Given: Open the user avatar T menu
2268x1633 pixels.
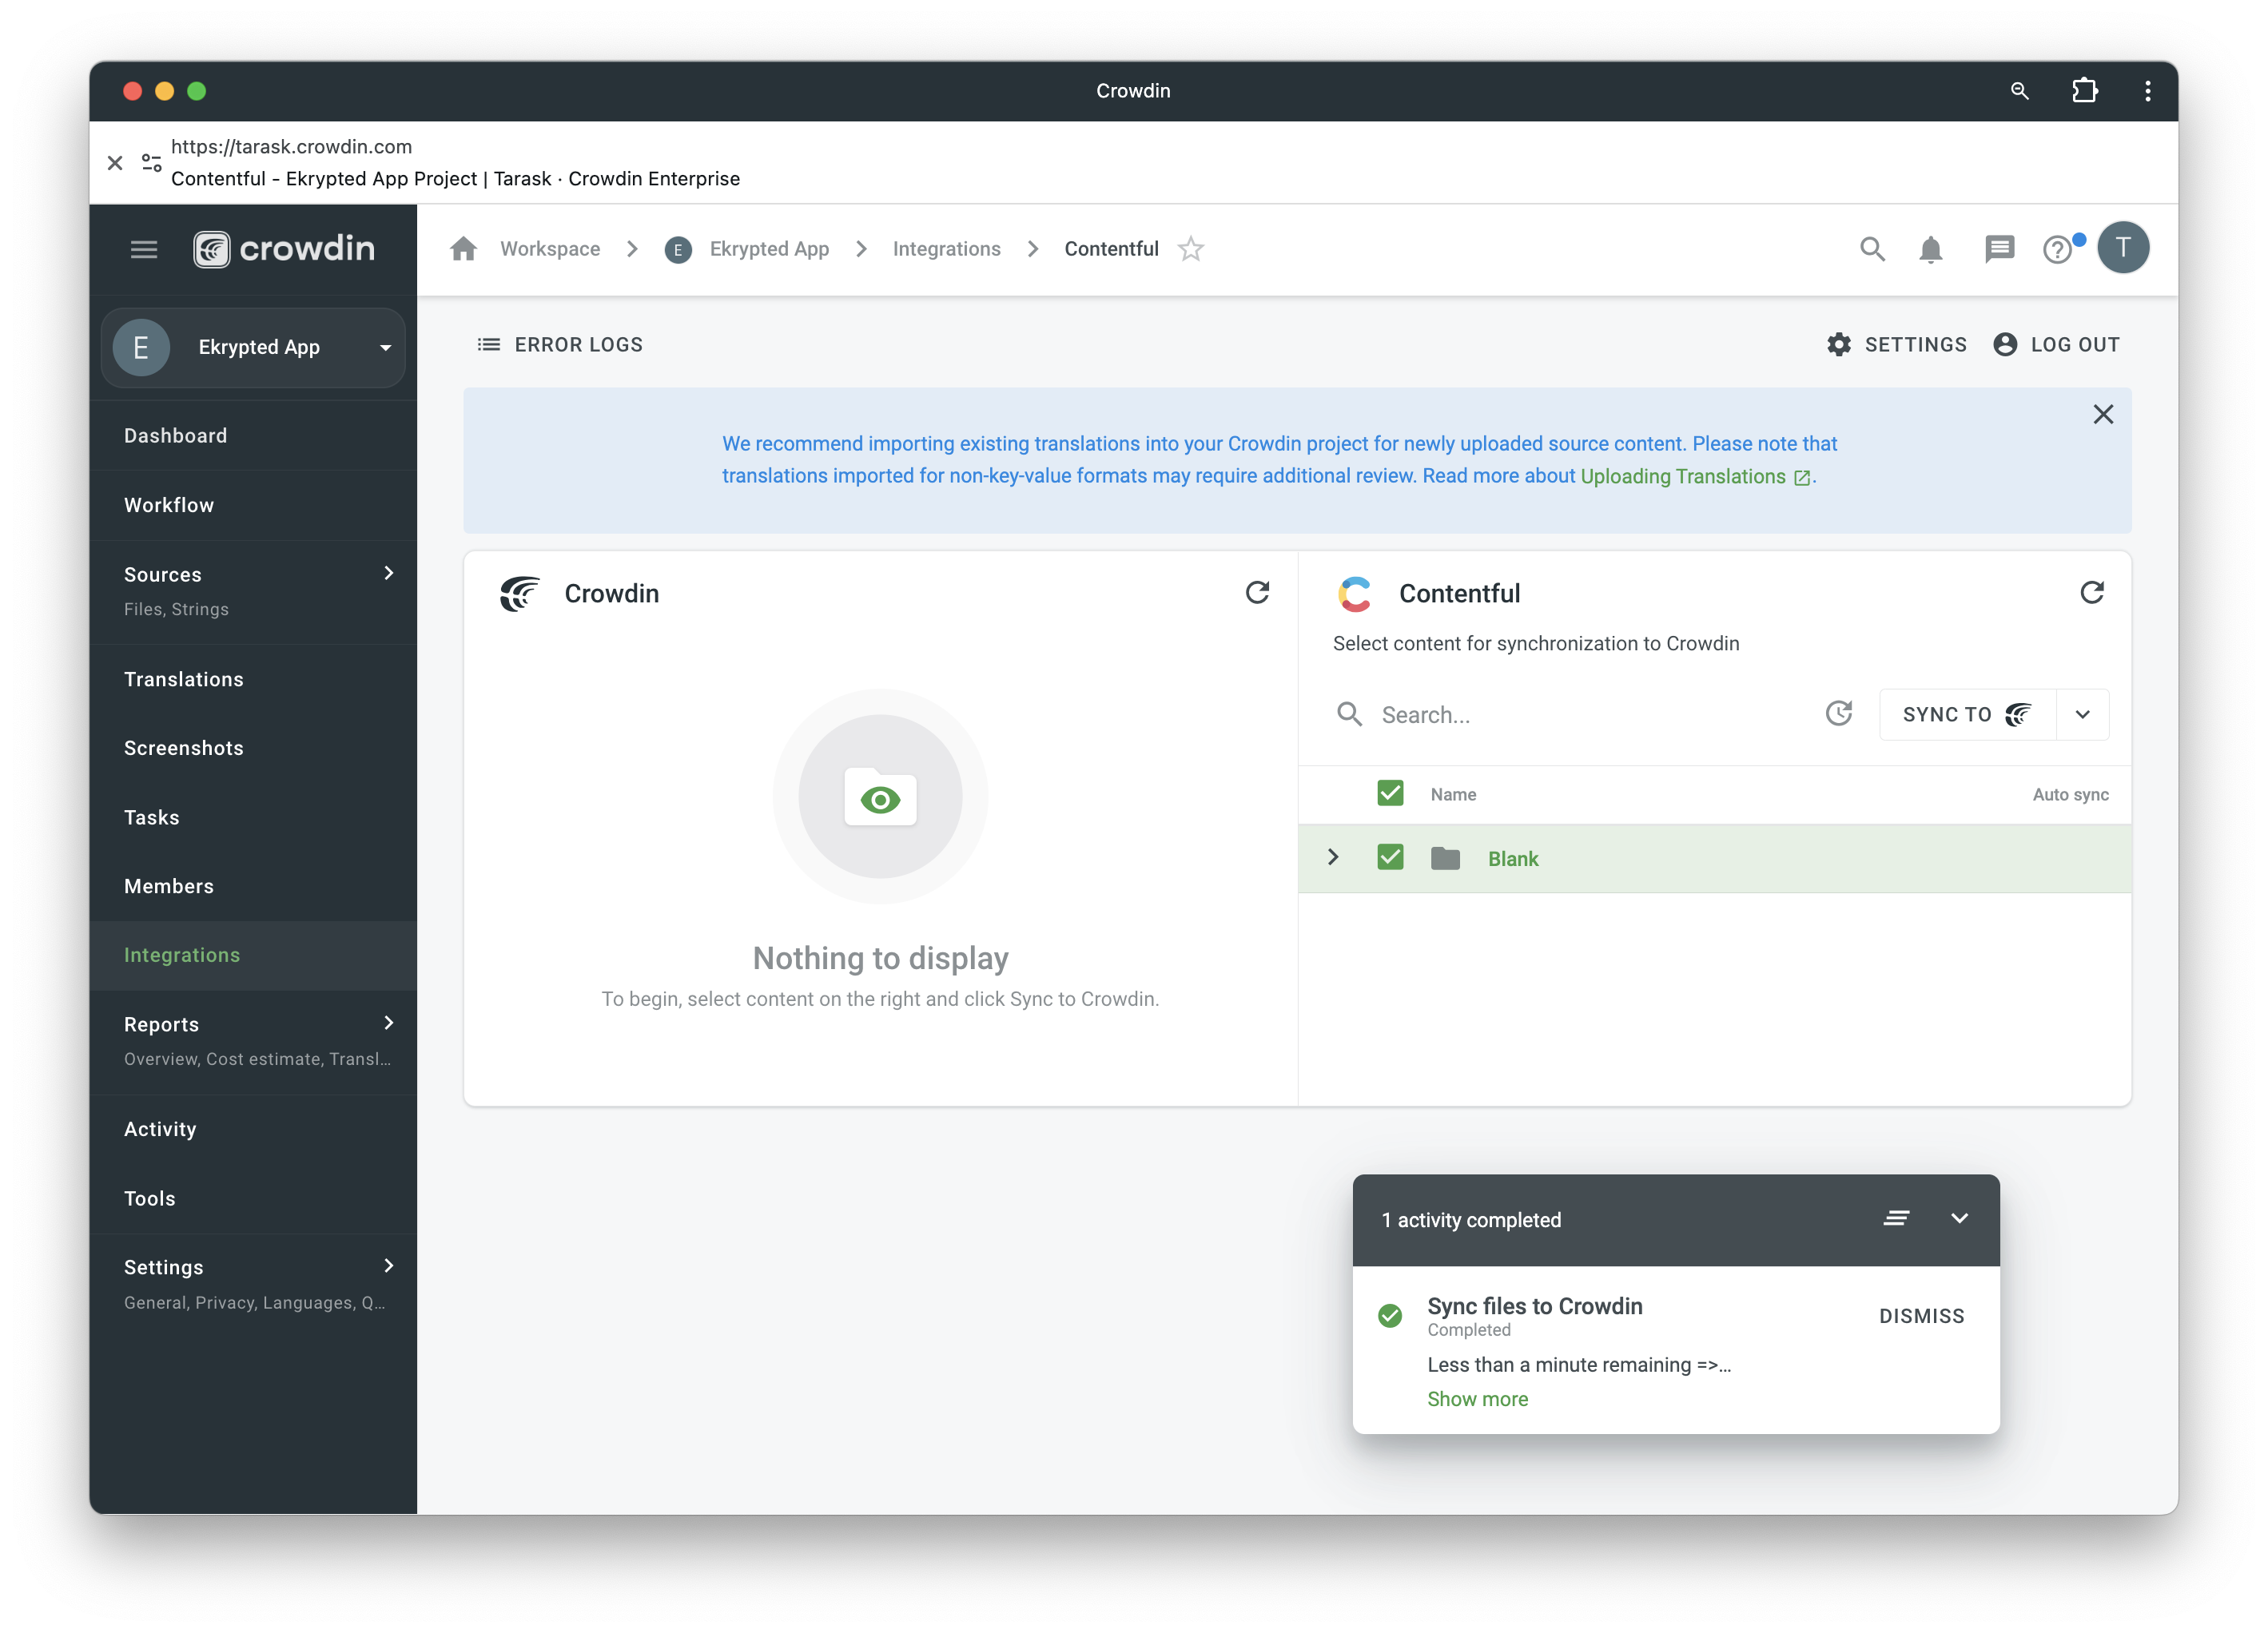Looking at the screenshot, I should coord(2123,248).
